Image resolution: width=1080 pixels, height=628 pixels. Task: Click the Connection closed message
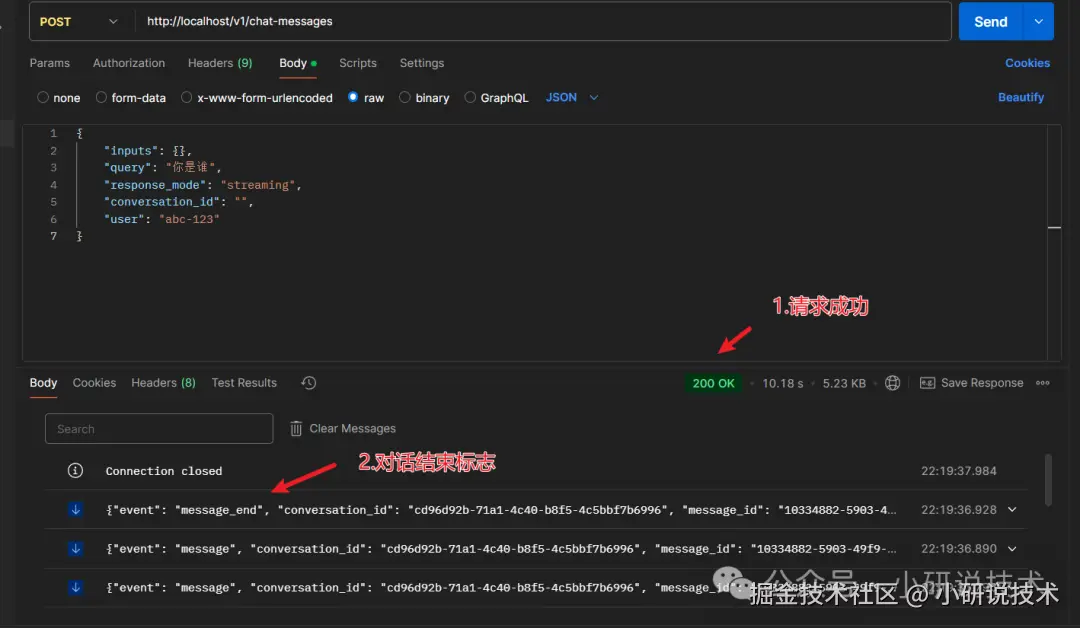coord(164,471)
